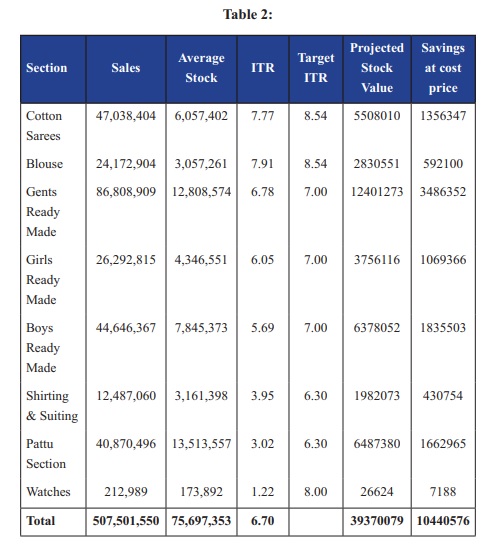This screenshot has width=502, height=547.
Task: Click the Average Stock header cell
Action: 201,68
